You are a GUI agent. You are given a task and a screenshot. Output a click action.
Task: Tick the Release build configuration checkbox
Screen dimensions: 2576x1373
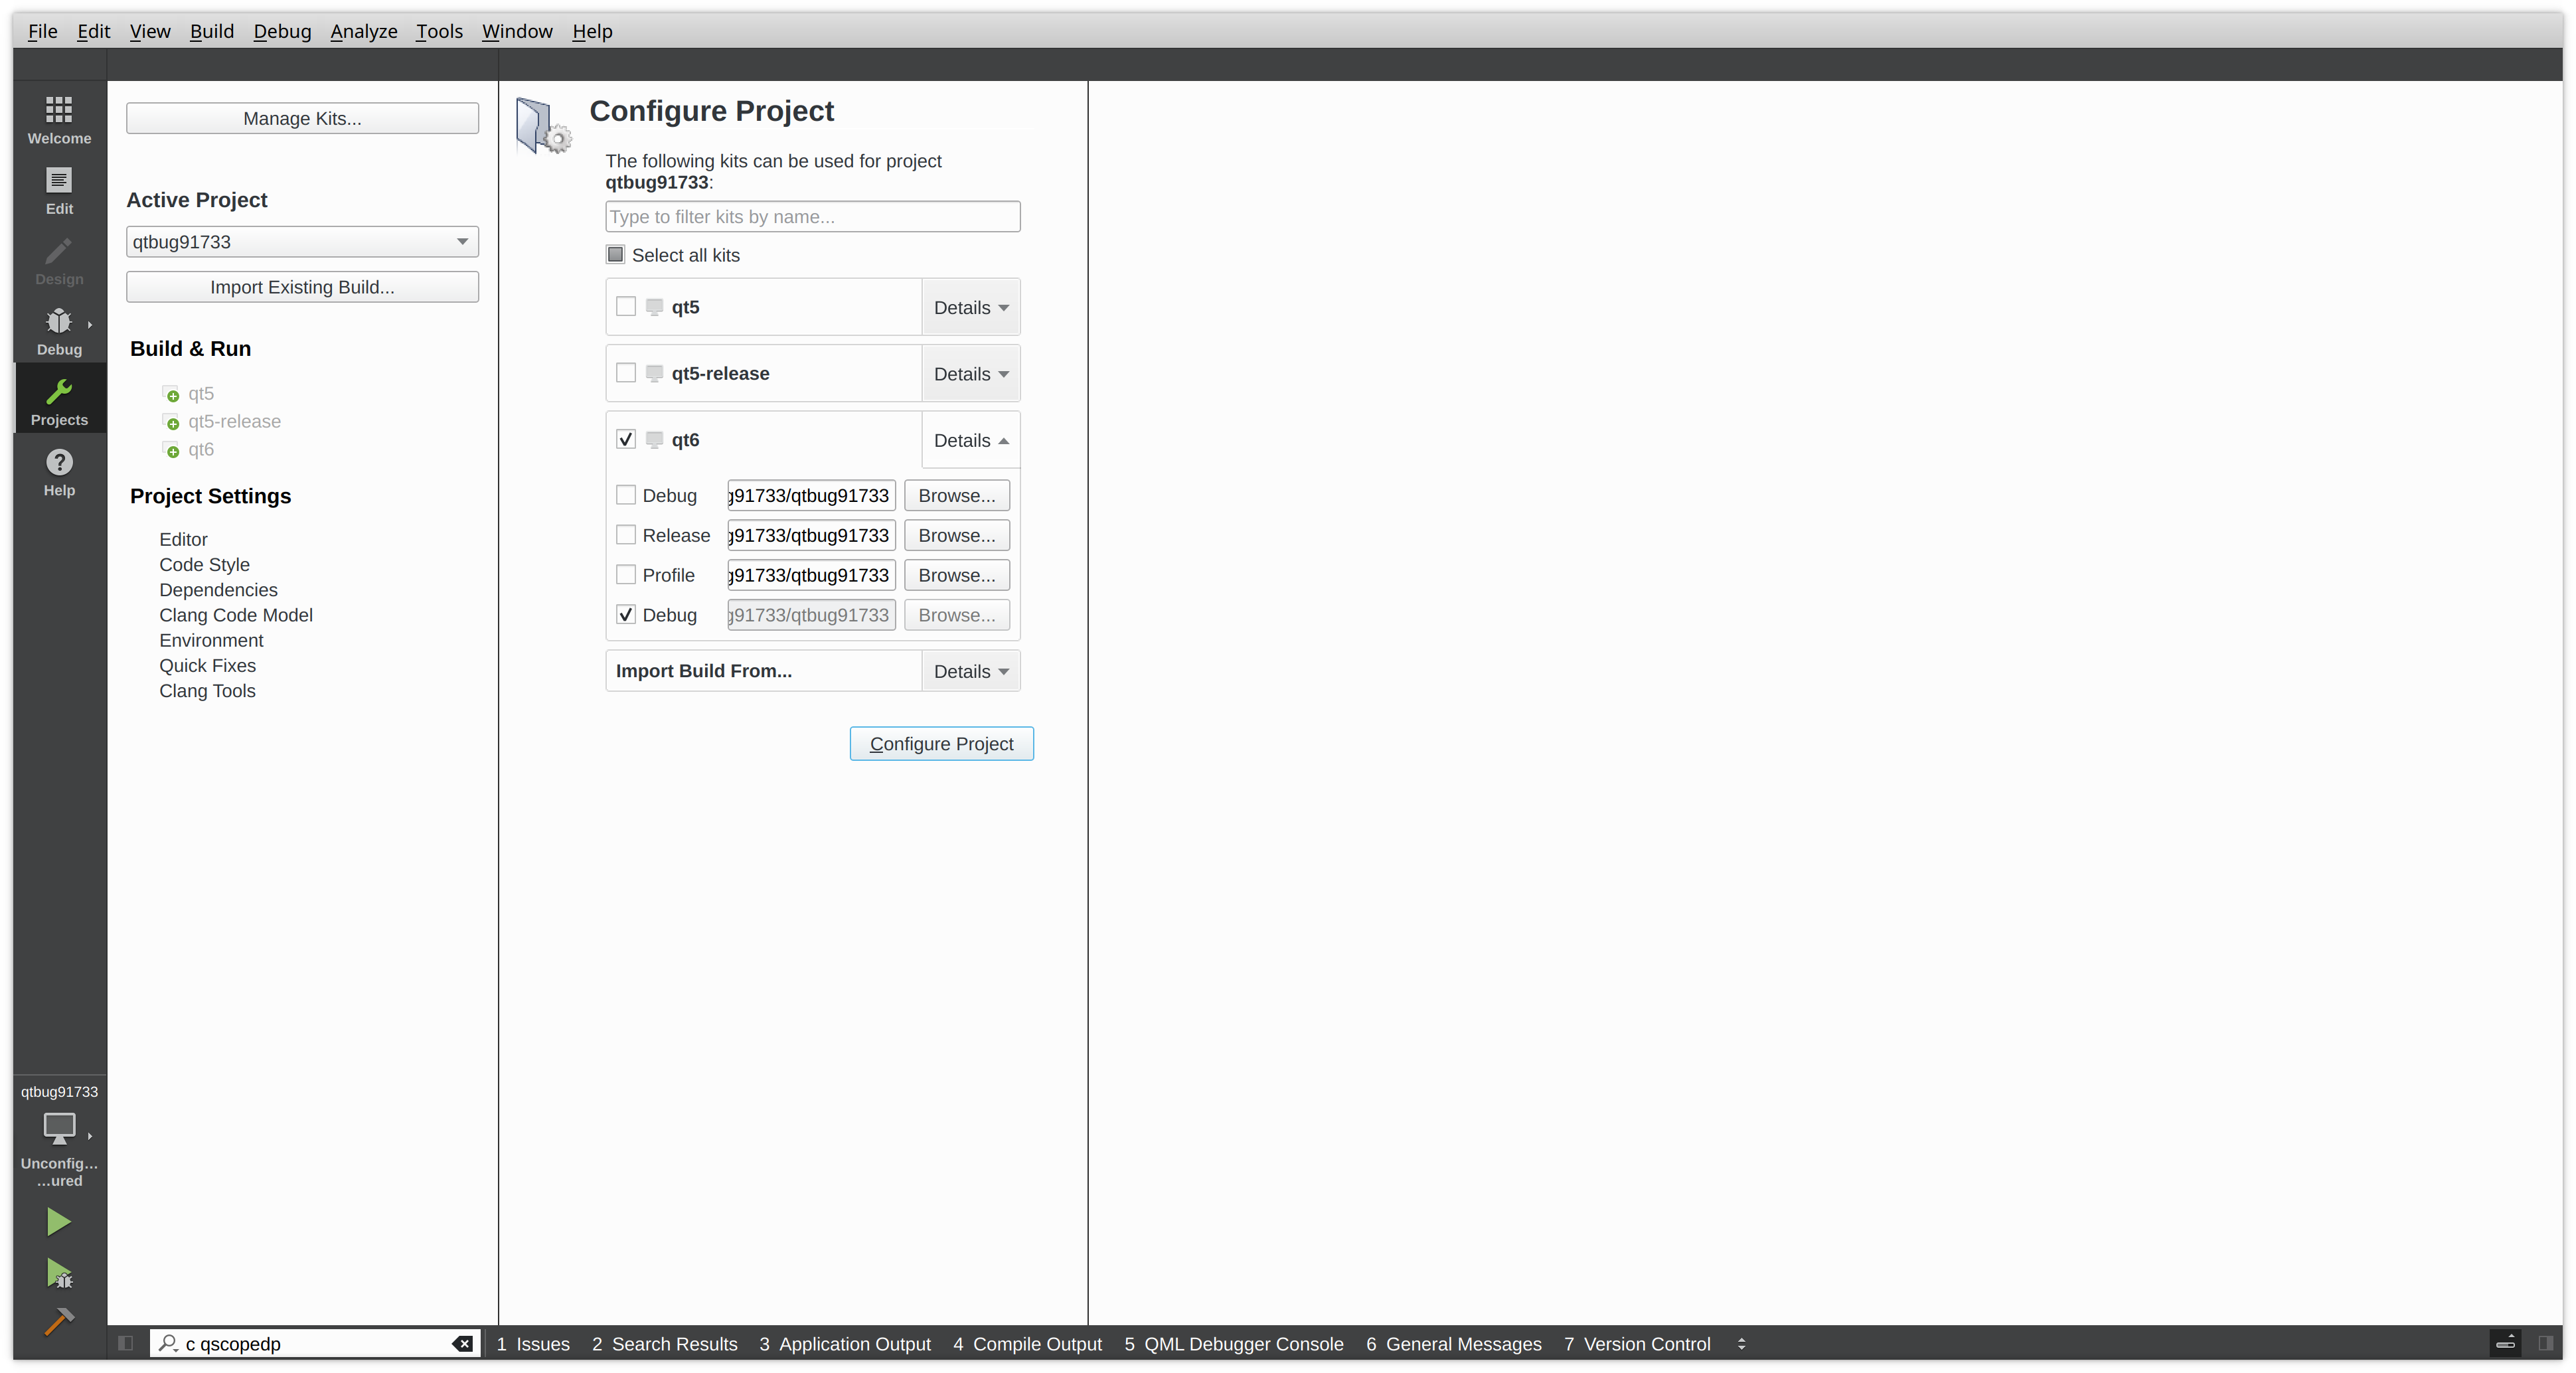(626, 535)
